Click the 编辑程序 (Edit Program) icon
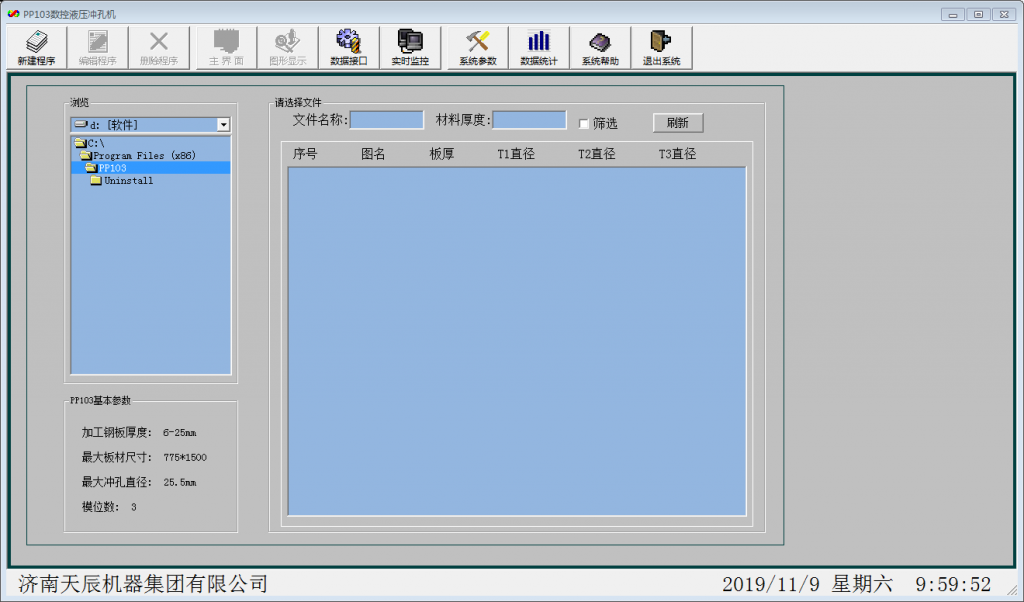 pos(97,47)
